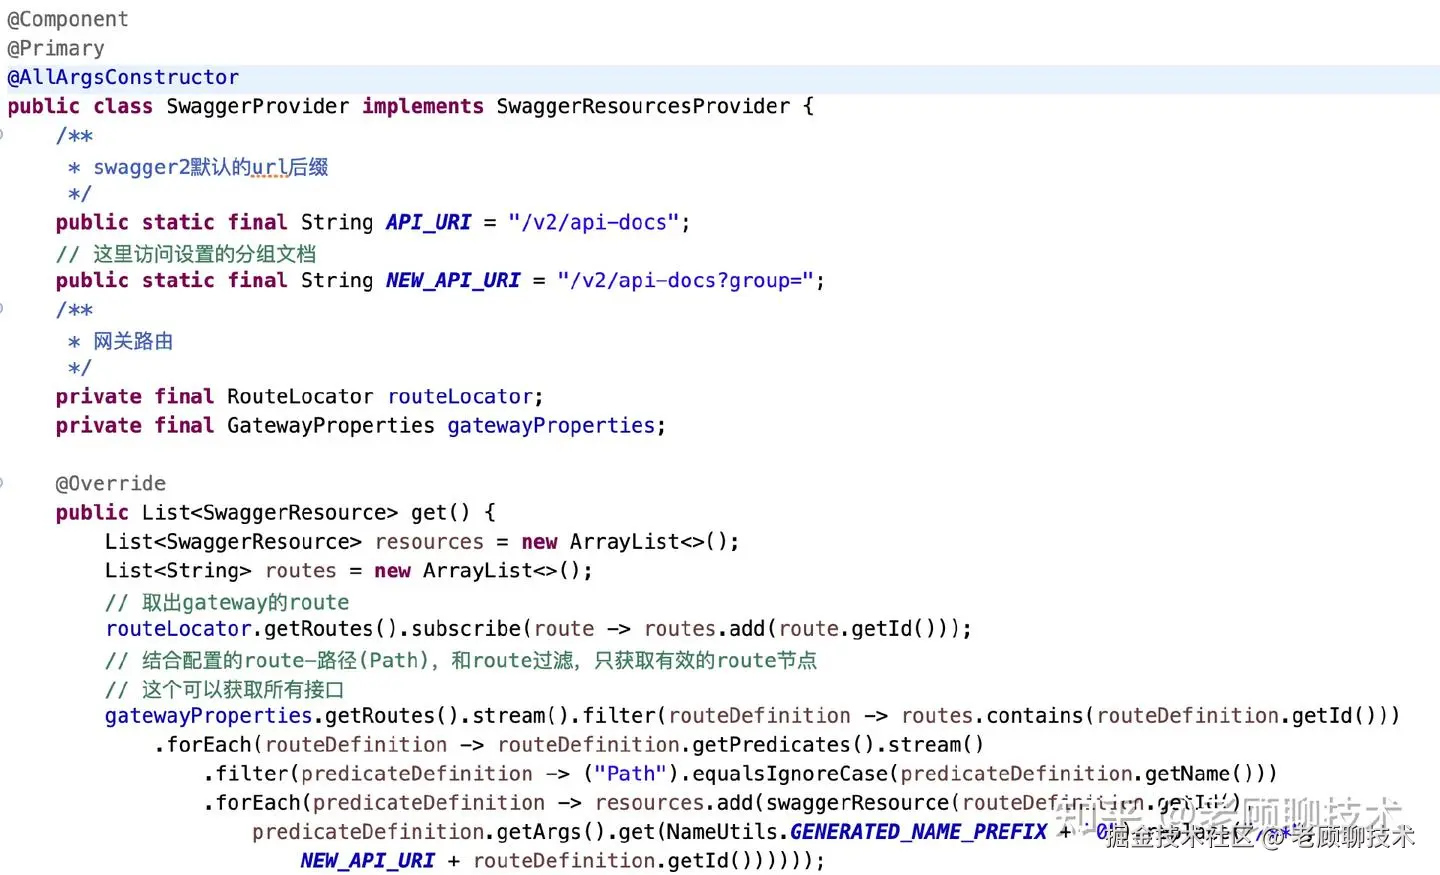Click the routeLocator field in its declaration

(x=460, y=396)
